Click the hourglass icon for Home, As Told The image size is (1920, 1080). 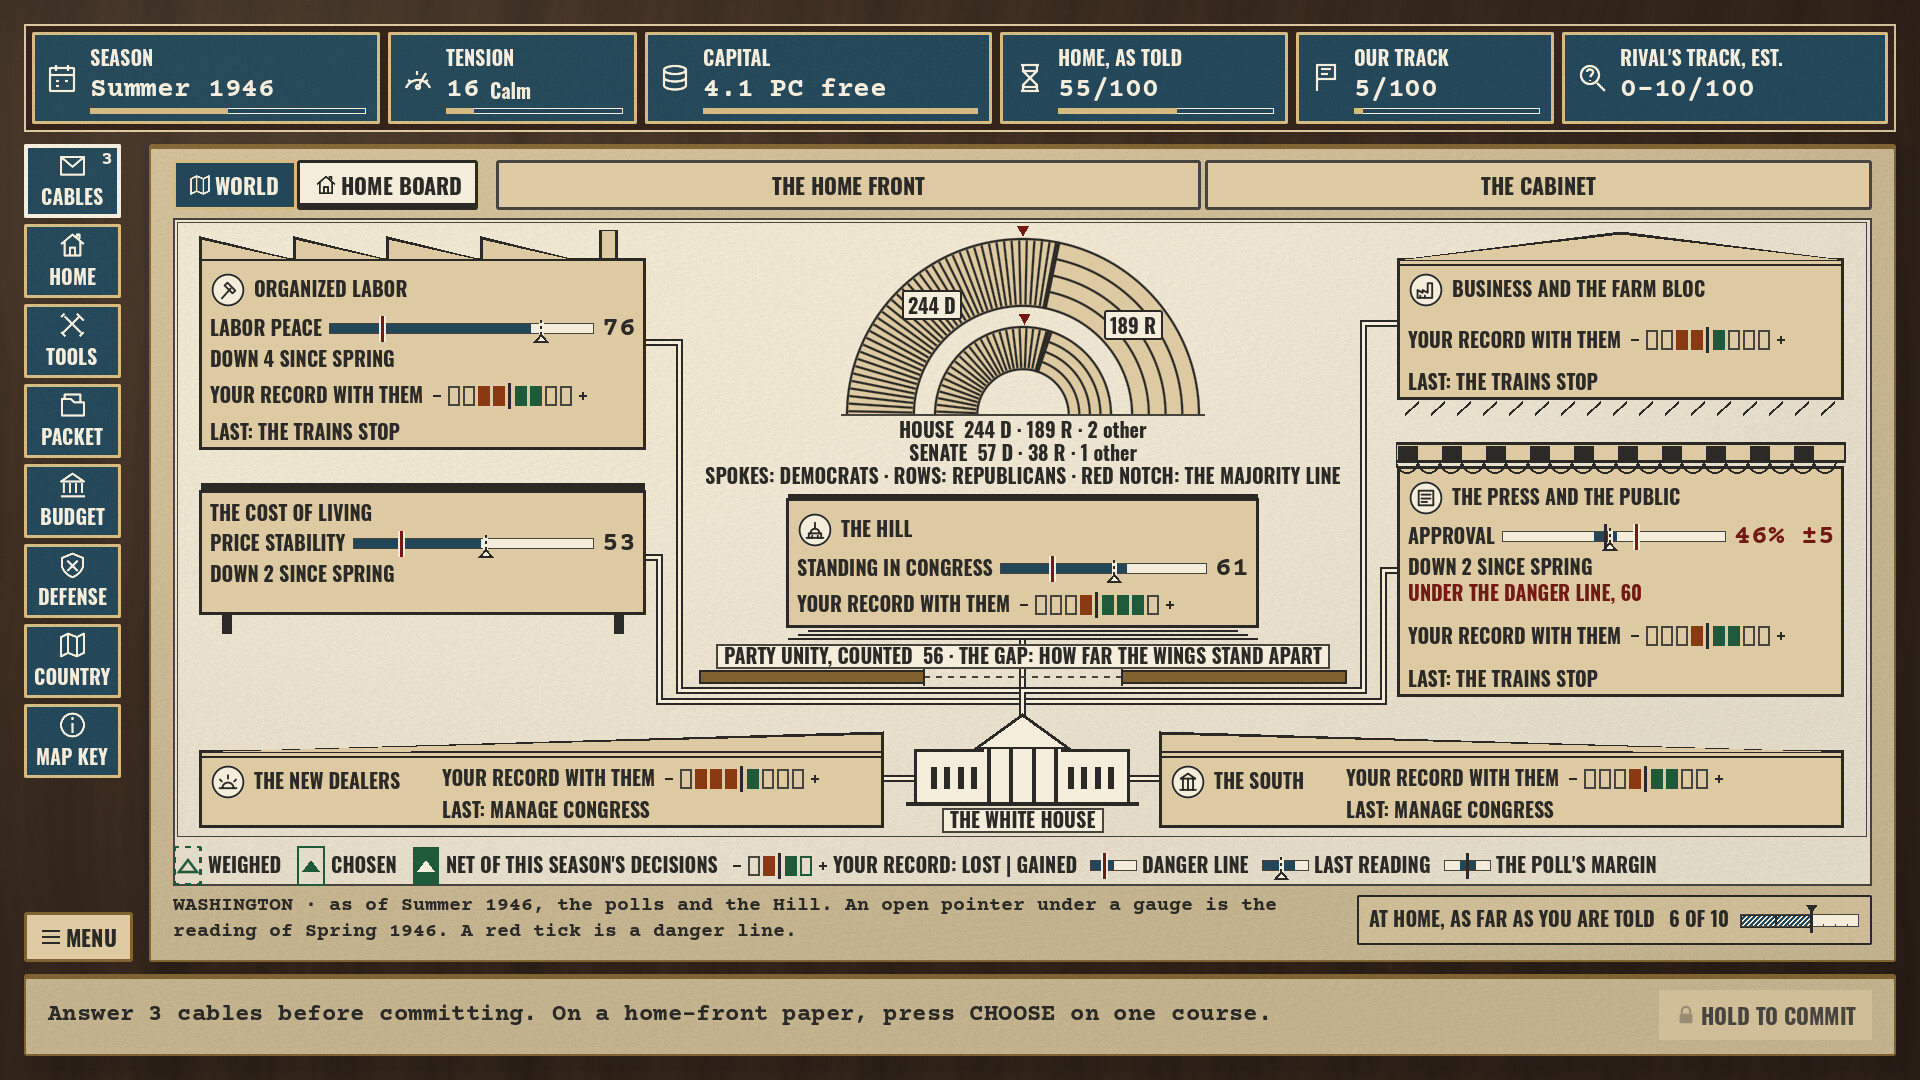[x=1030, y=78]
